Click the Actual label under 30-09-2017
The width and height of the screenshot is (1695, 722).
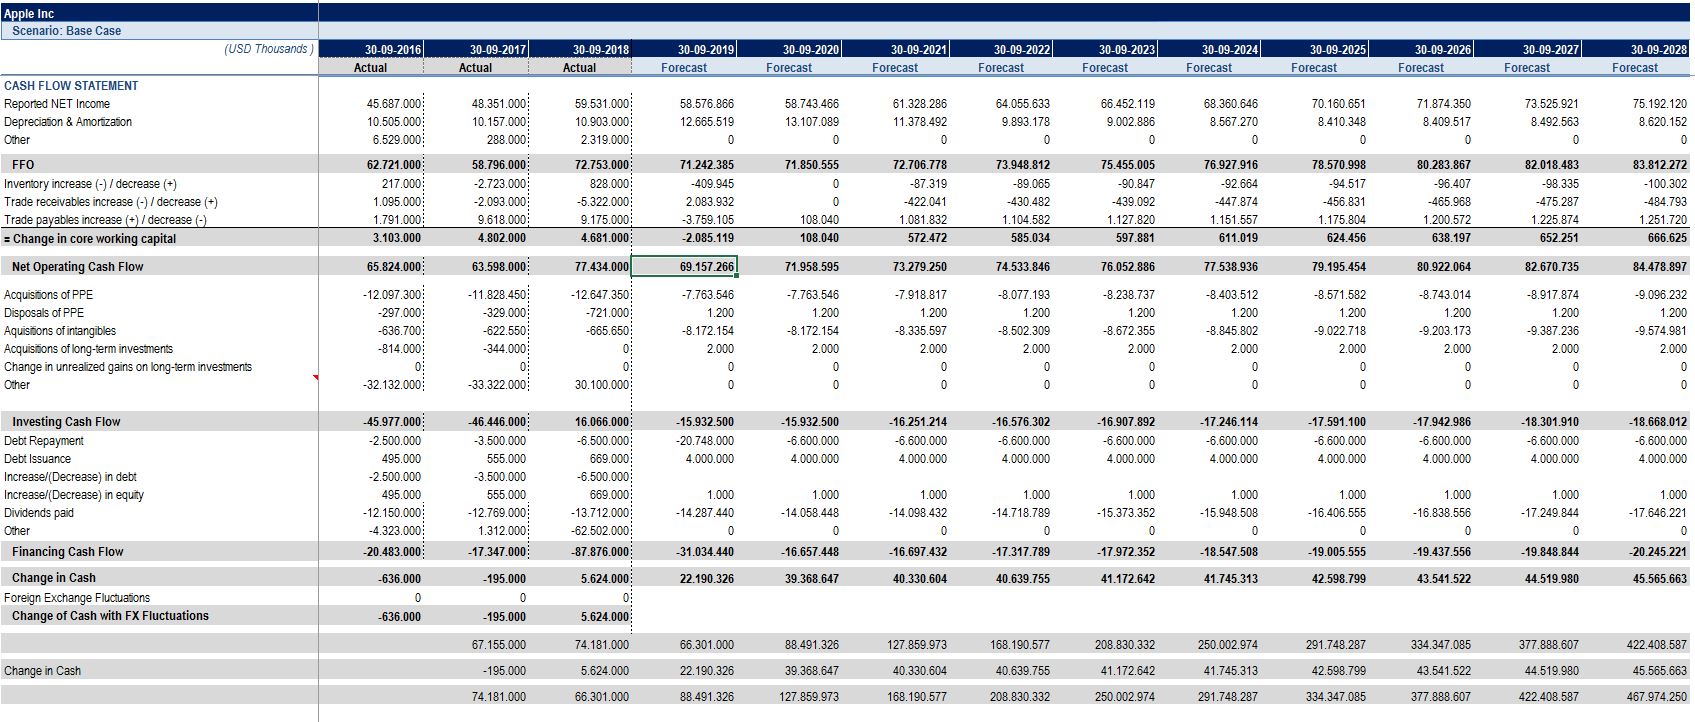point(475,68)
